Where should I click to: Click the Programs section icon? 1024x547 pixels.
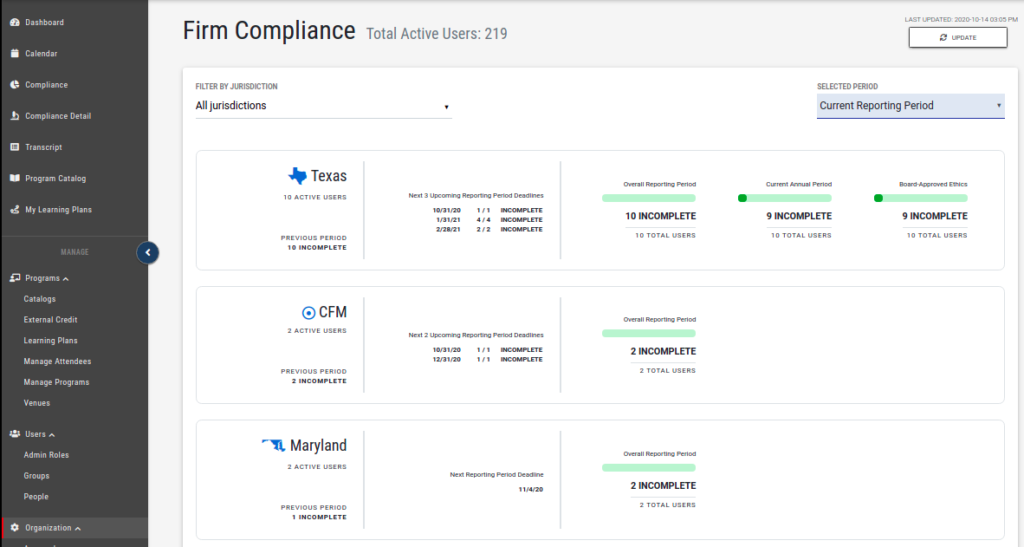click(14, 278)
